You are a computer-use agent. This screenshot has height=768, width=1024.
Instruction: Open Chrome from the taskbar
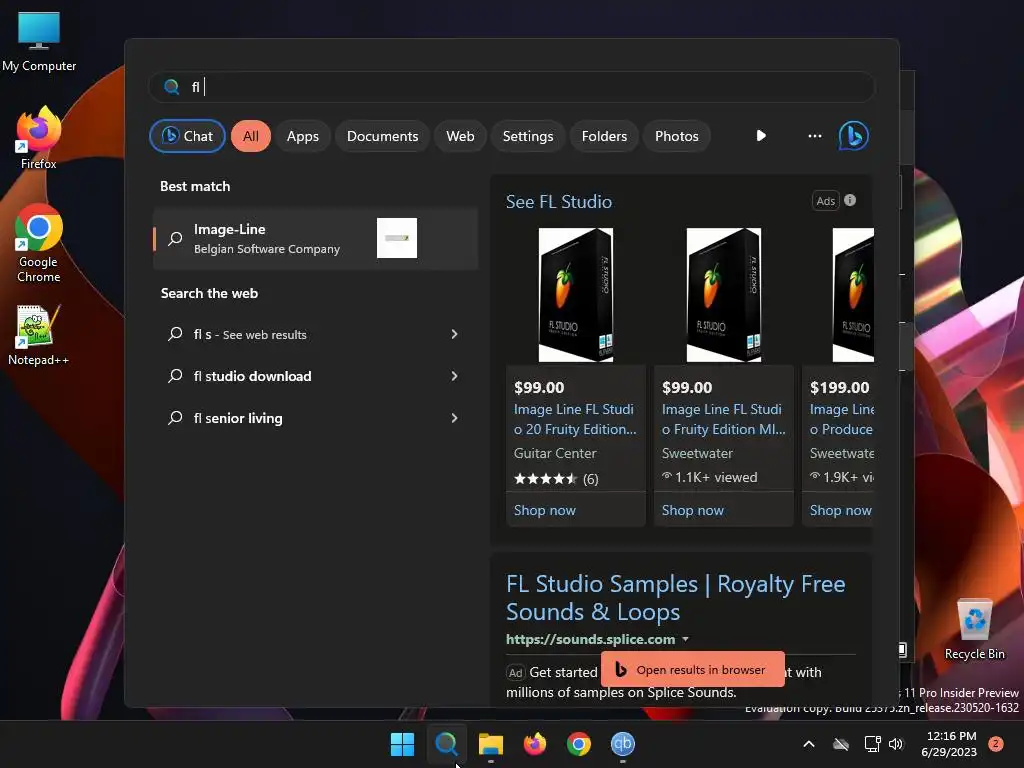tap(579, 744)
